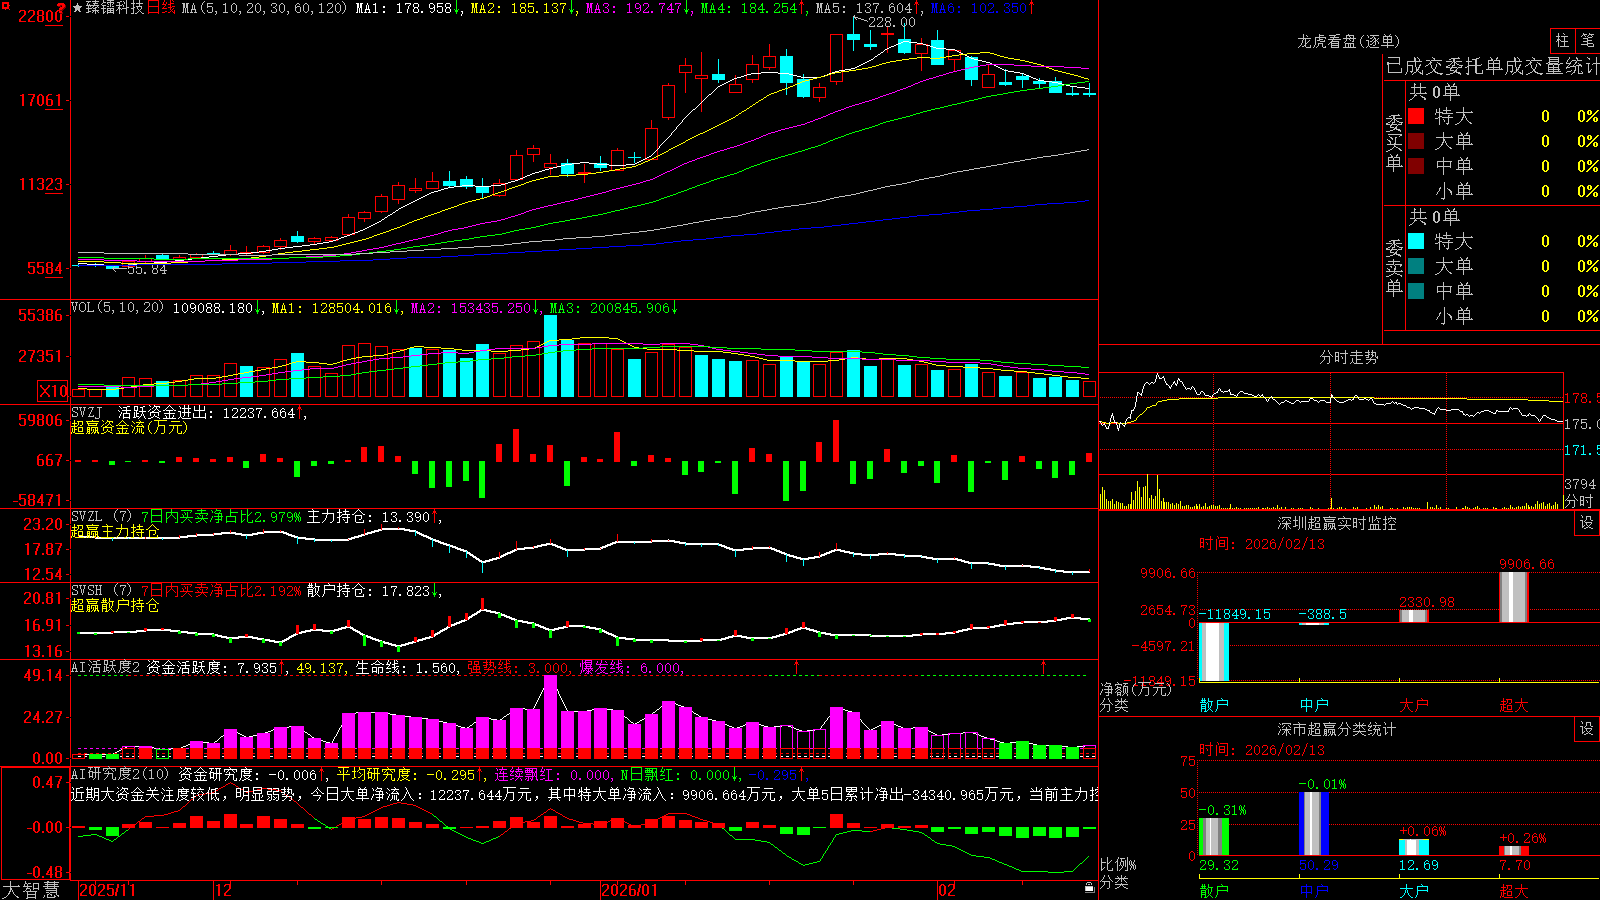Screen dimensions: 1600x900
Task: Click the SVZJ indicator name
Action: tap(87, 412)
